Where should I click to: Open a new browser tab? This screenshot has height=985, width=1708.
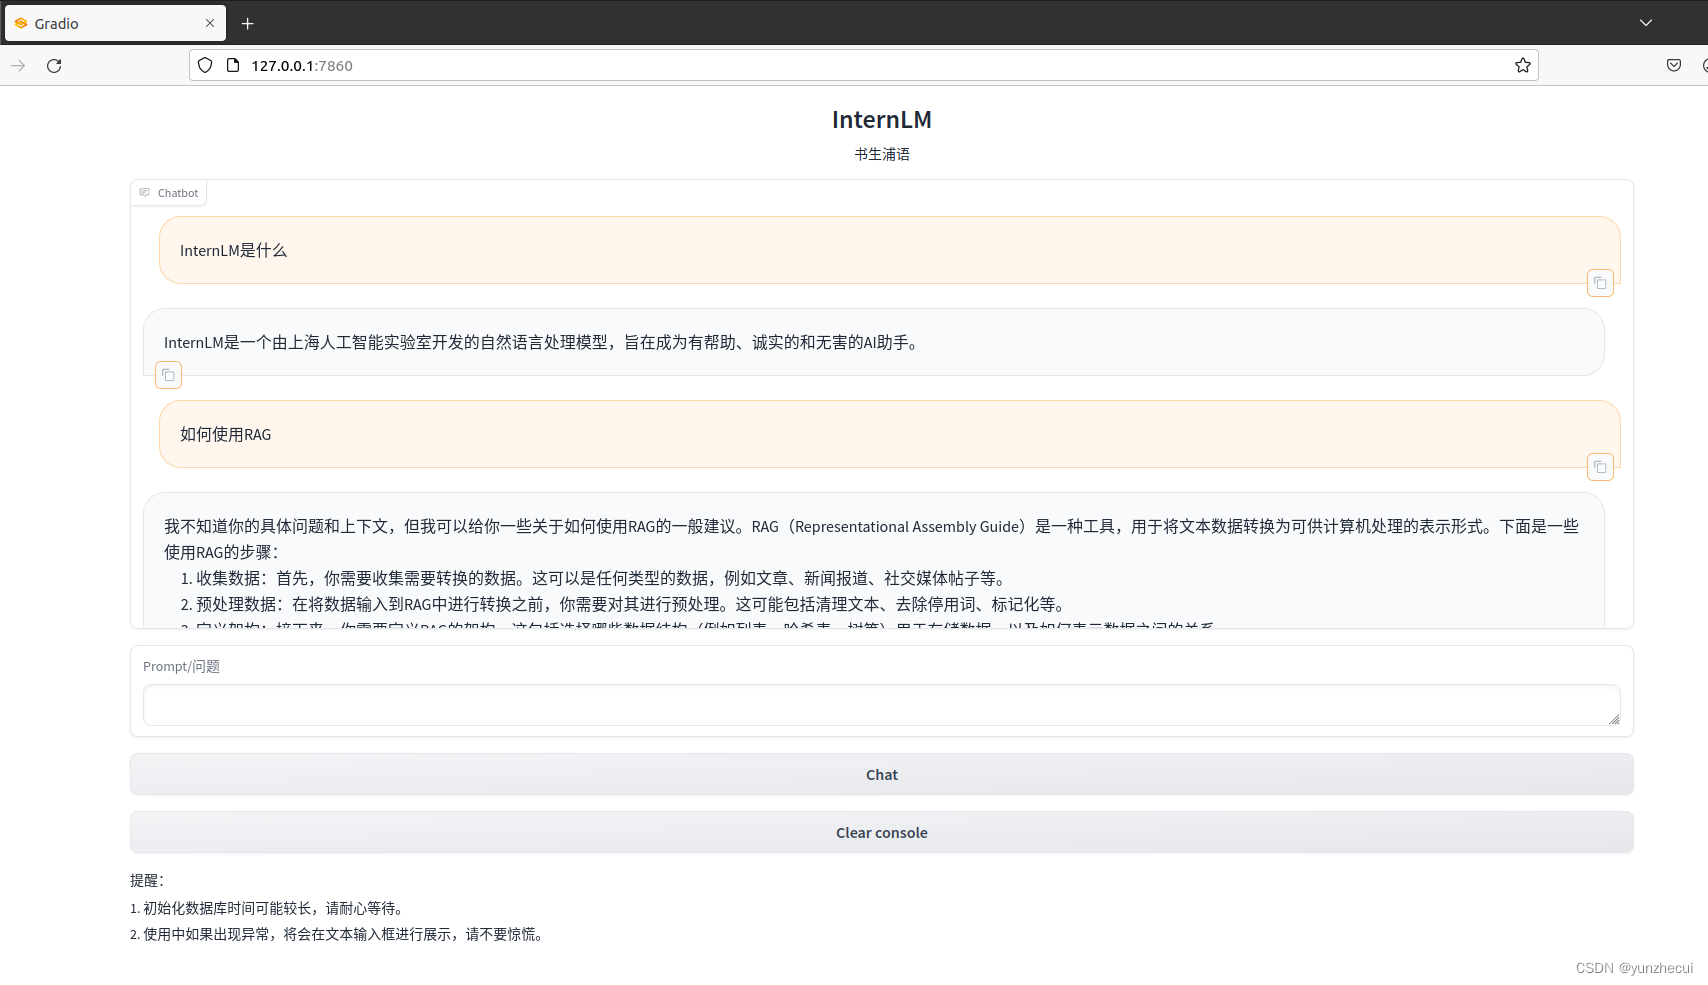pyautogui.click(x=247, y=23)
